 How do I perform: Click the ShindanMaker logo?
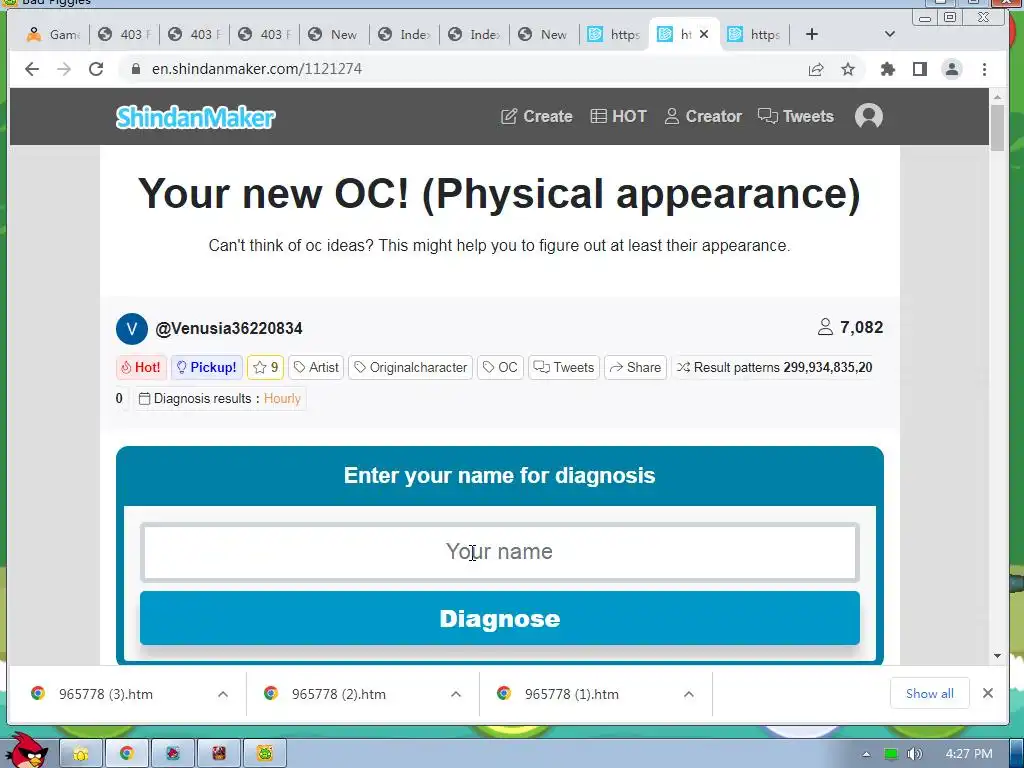195,117
